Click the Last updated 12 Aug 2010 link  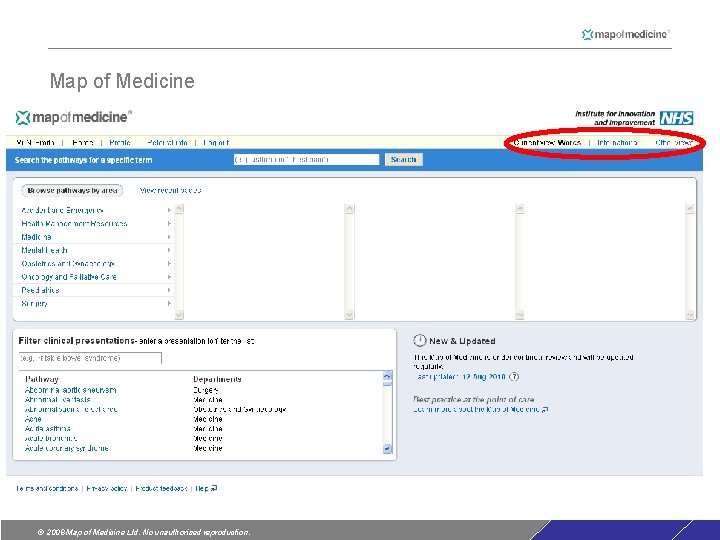pyautogui.click(x=461, y=377)
